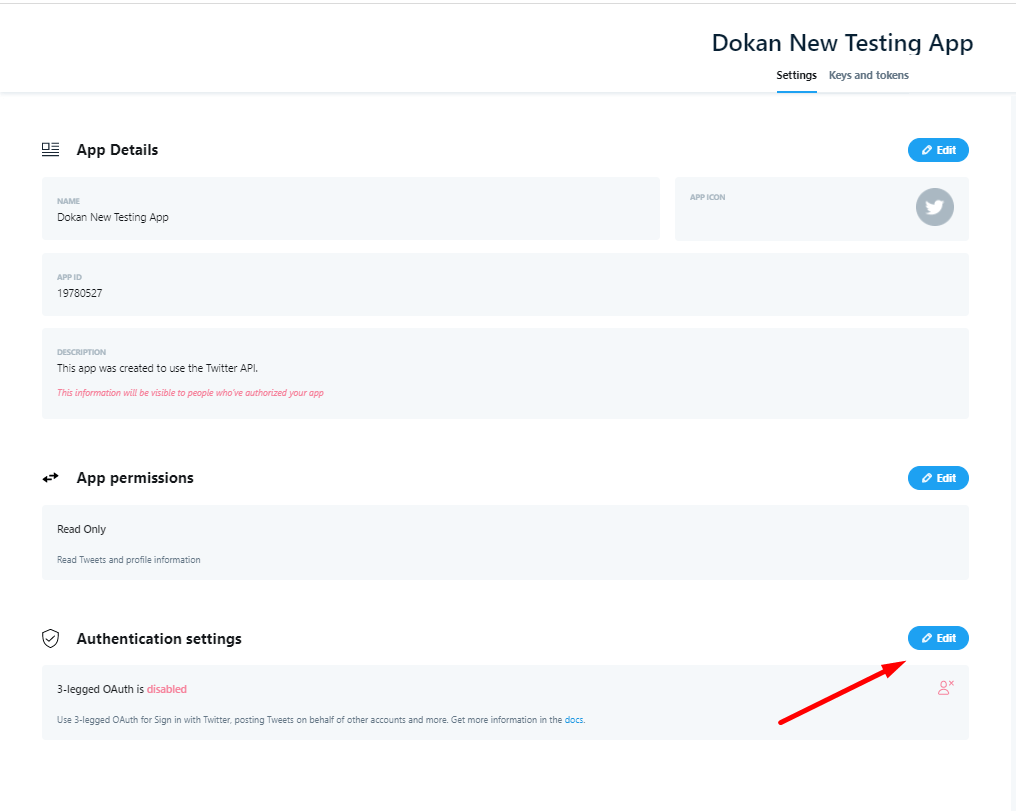This screenshot has width=1016, height=811.
Task: Switch to Keys and tokens tab
Action: tap(868, 75)
